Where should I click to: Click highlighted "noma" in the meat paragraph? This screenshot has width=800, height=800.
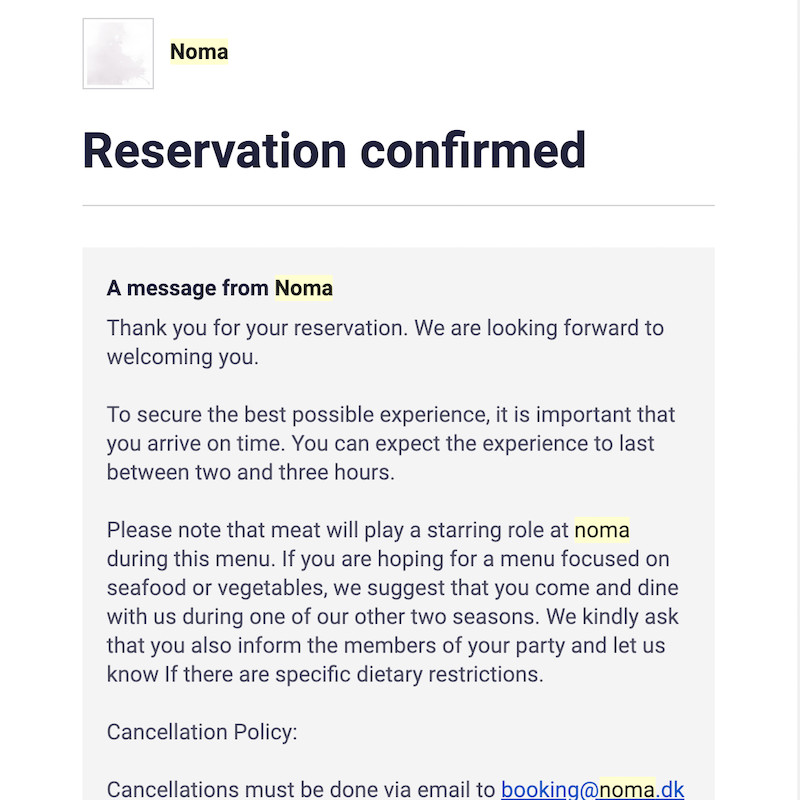[602, 530]
